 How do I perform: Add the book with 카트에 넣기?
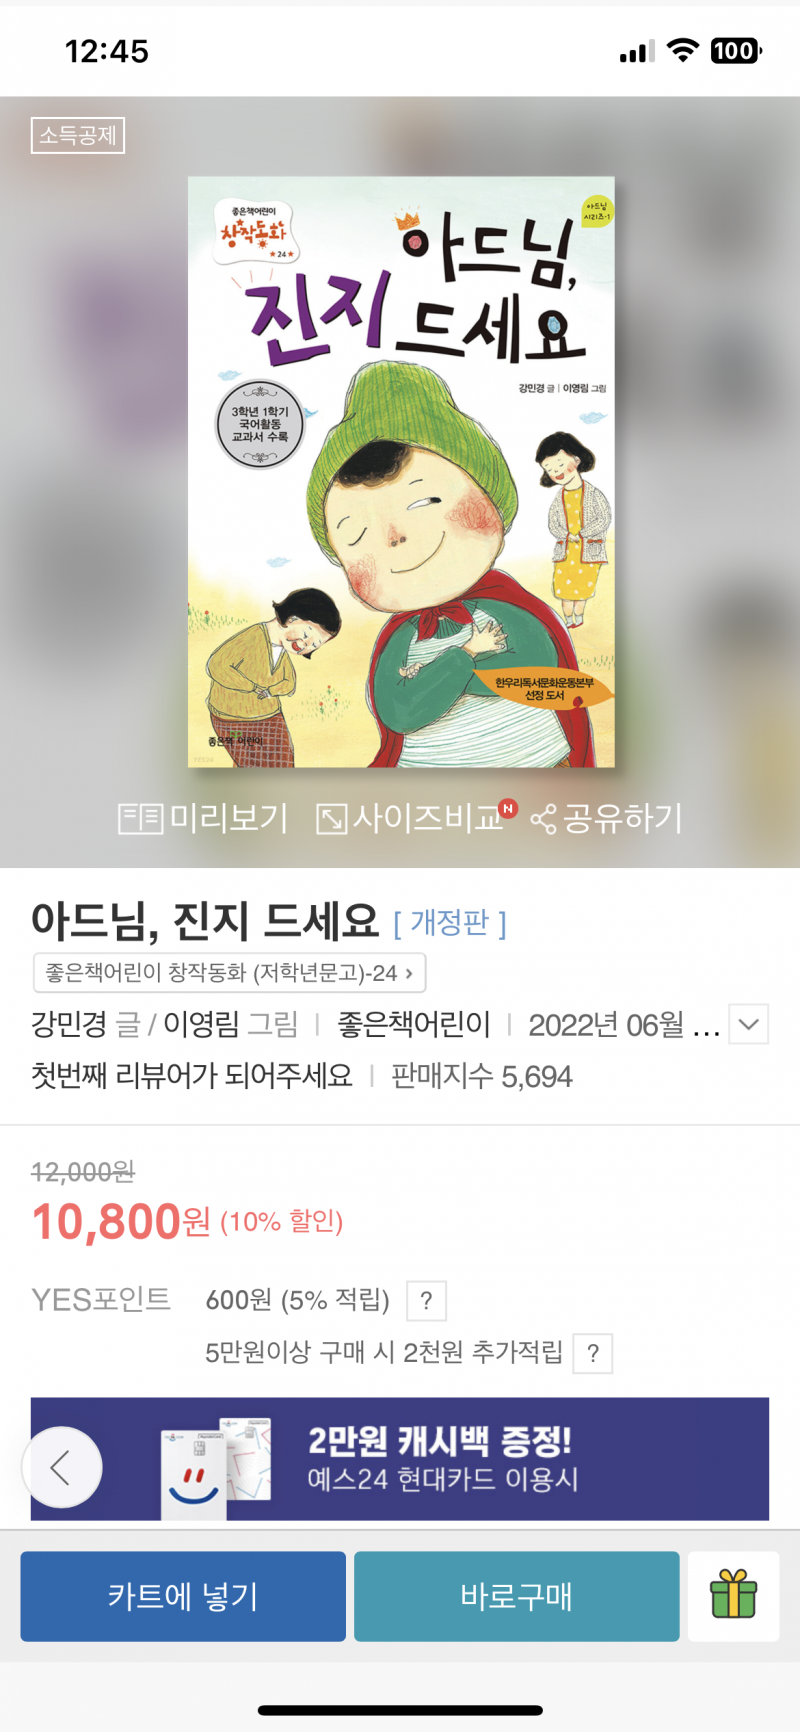click(x=183, y=1596)
